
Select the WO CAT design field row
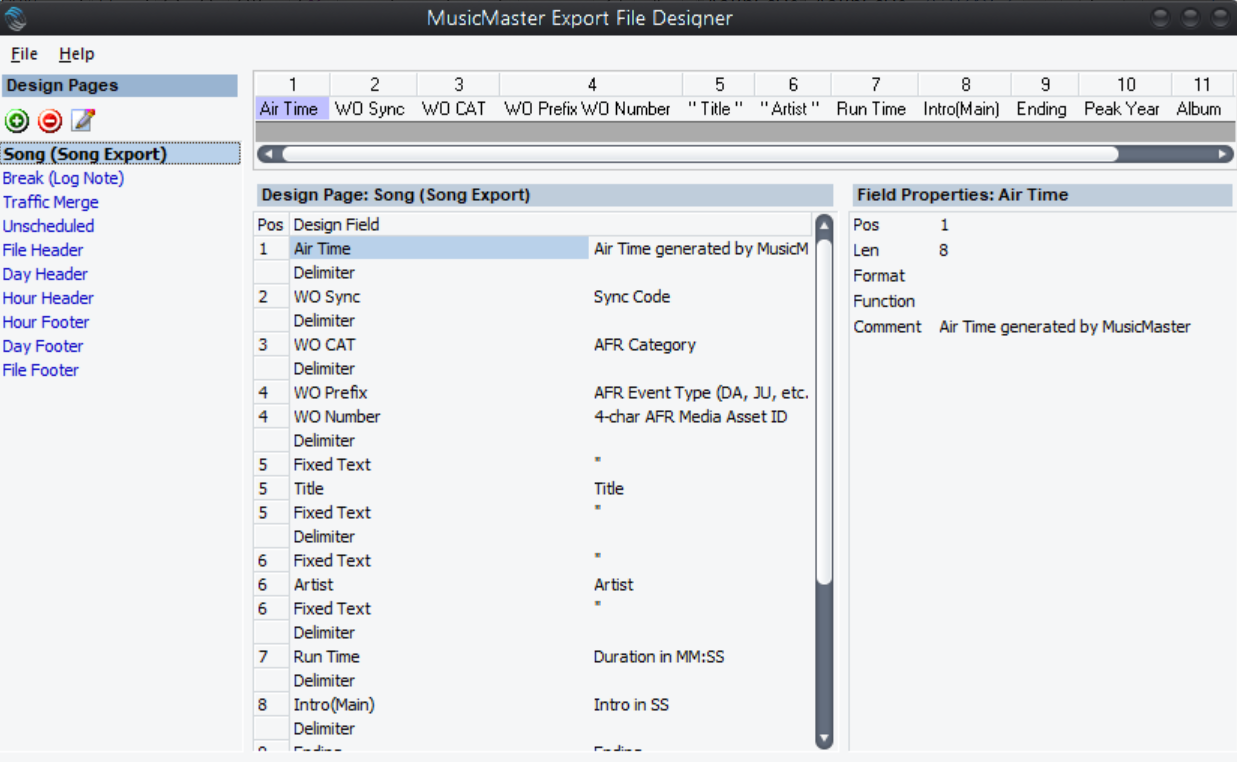533,345
